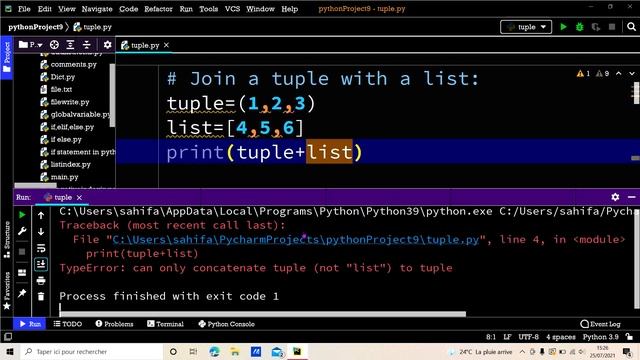Open Run panel gear settings

tap(616, 197)
